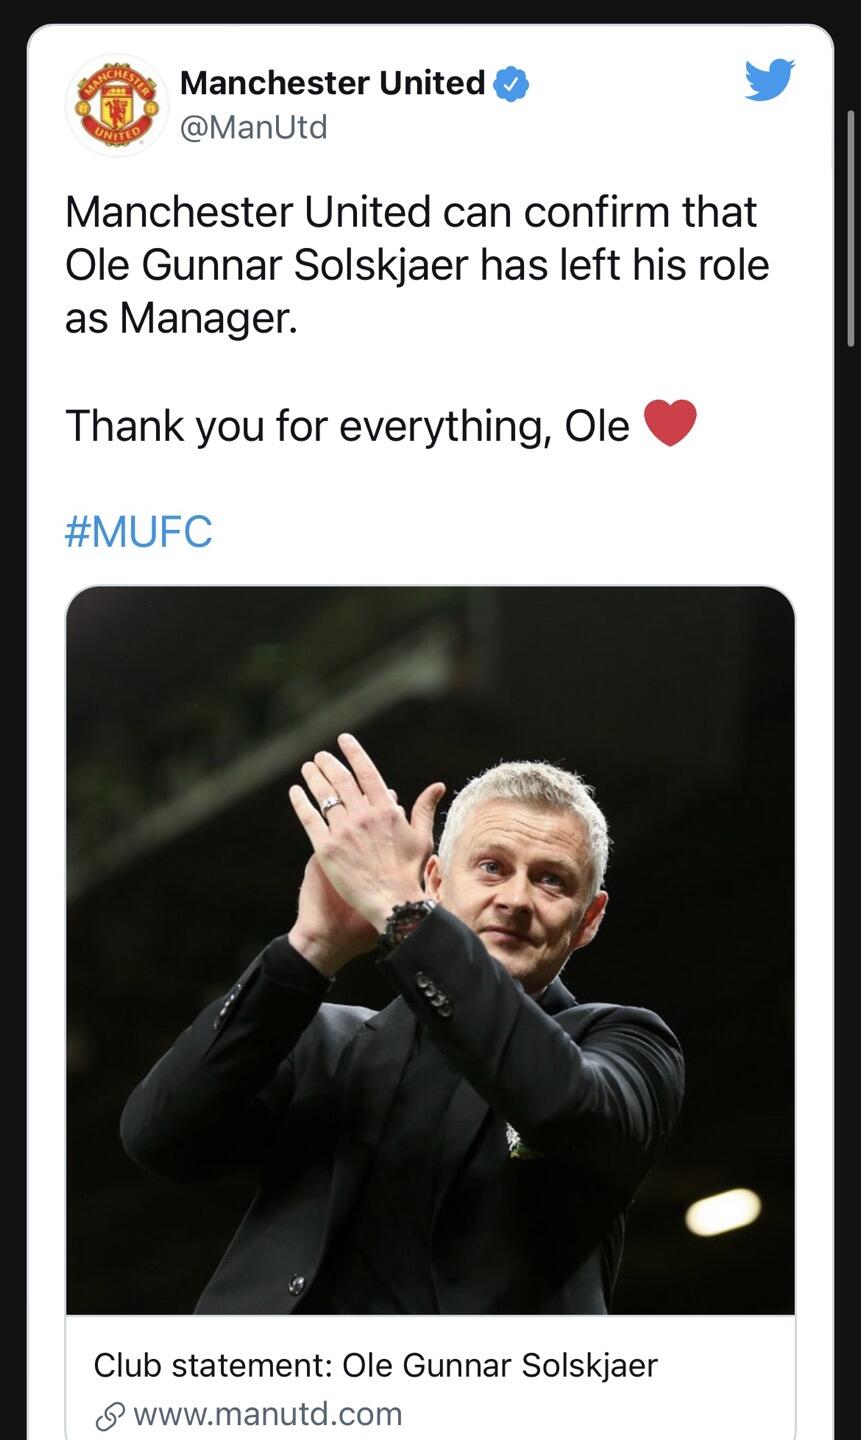
Task: Click the chain link icon beside www.manutd.com
Action: coord(108,1416)
